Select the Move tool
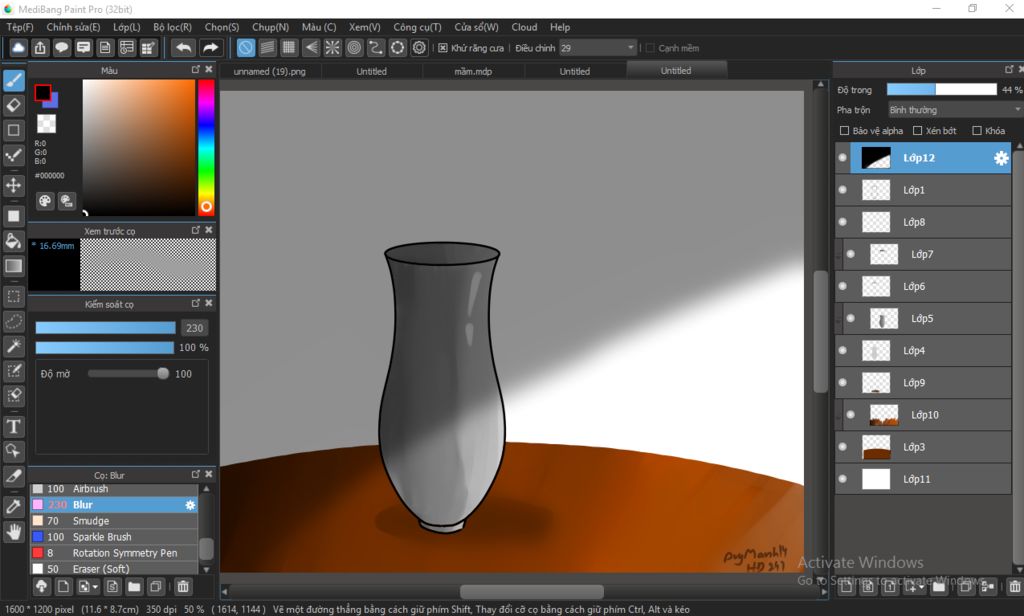 [x=14, y=185]
